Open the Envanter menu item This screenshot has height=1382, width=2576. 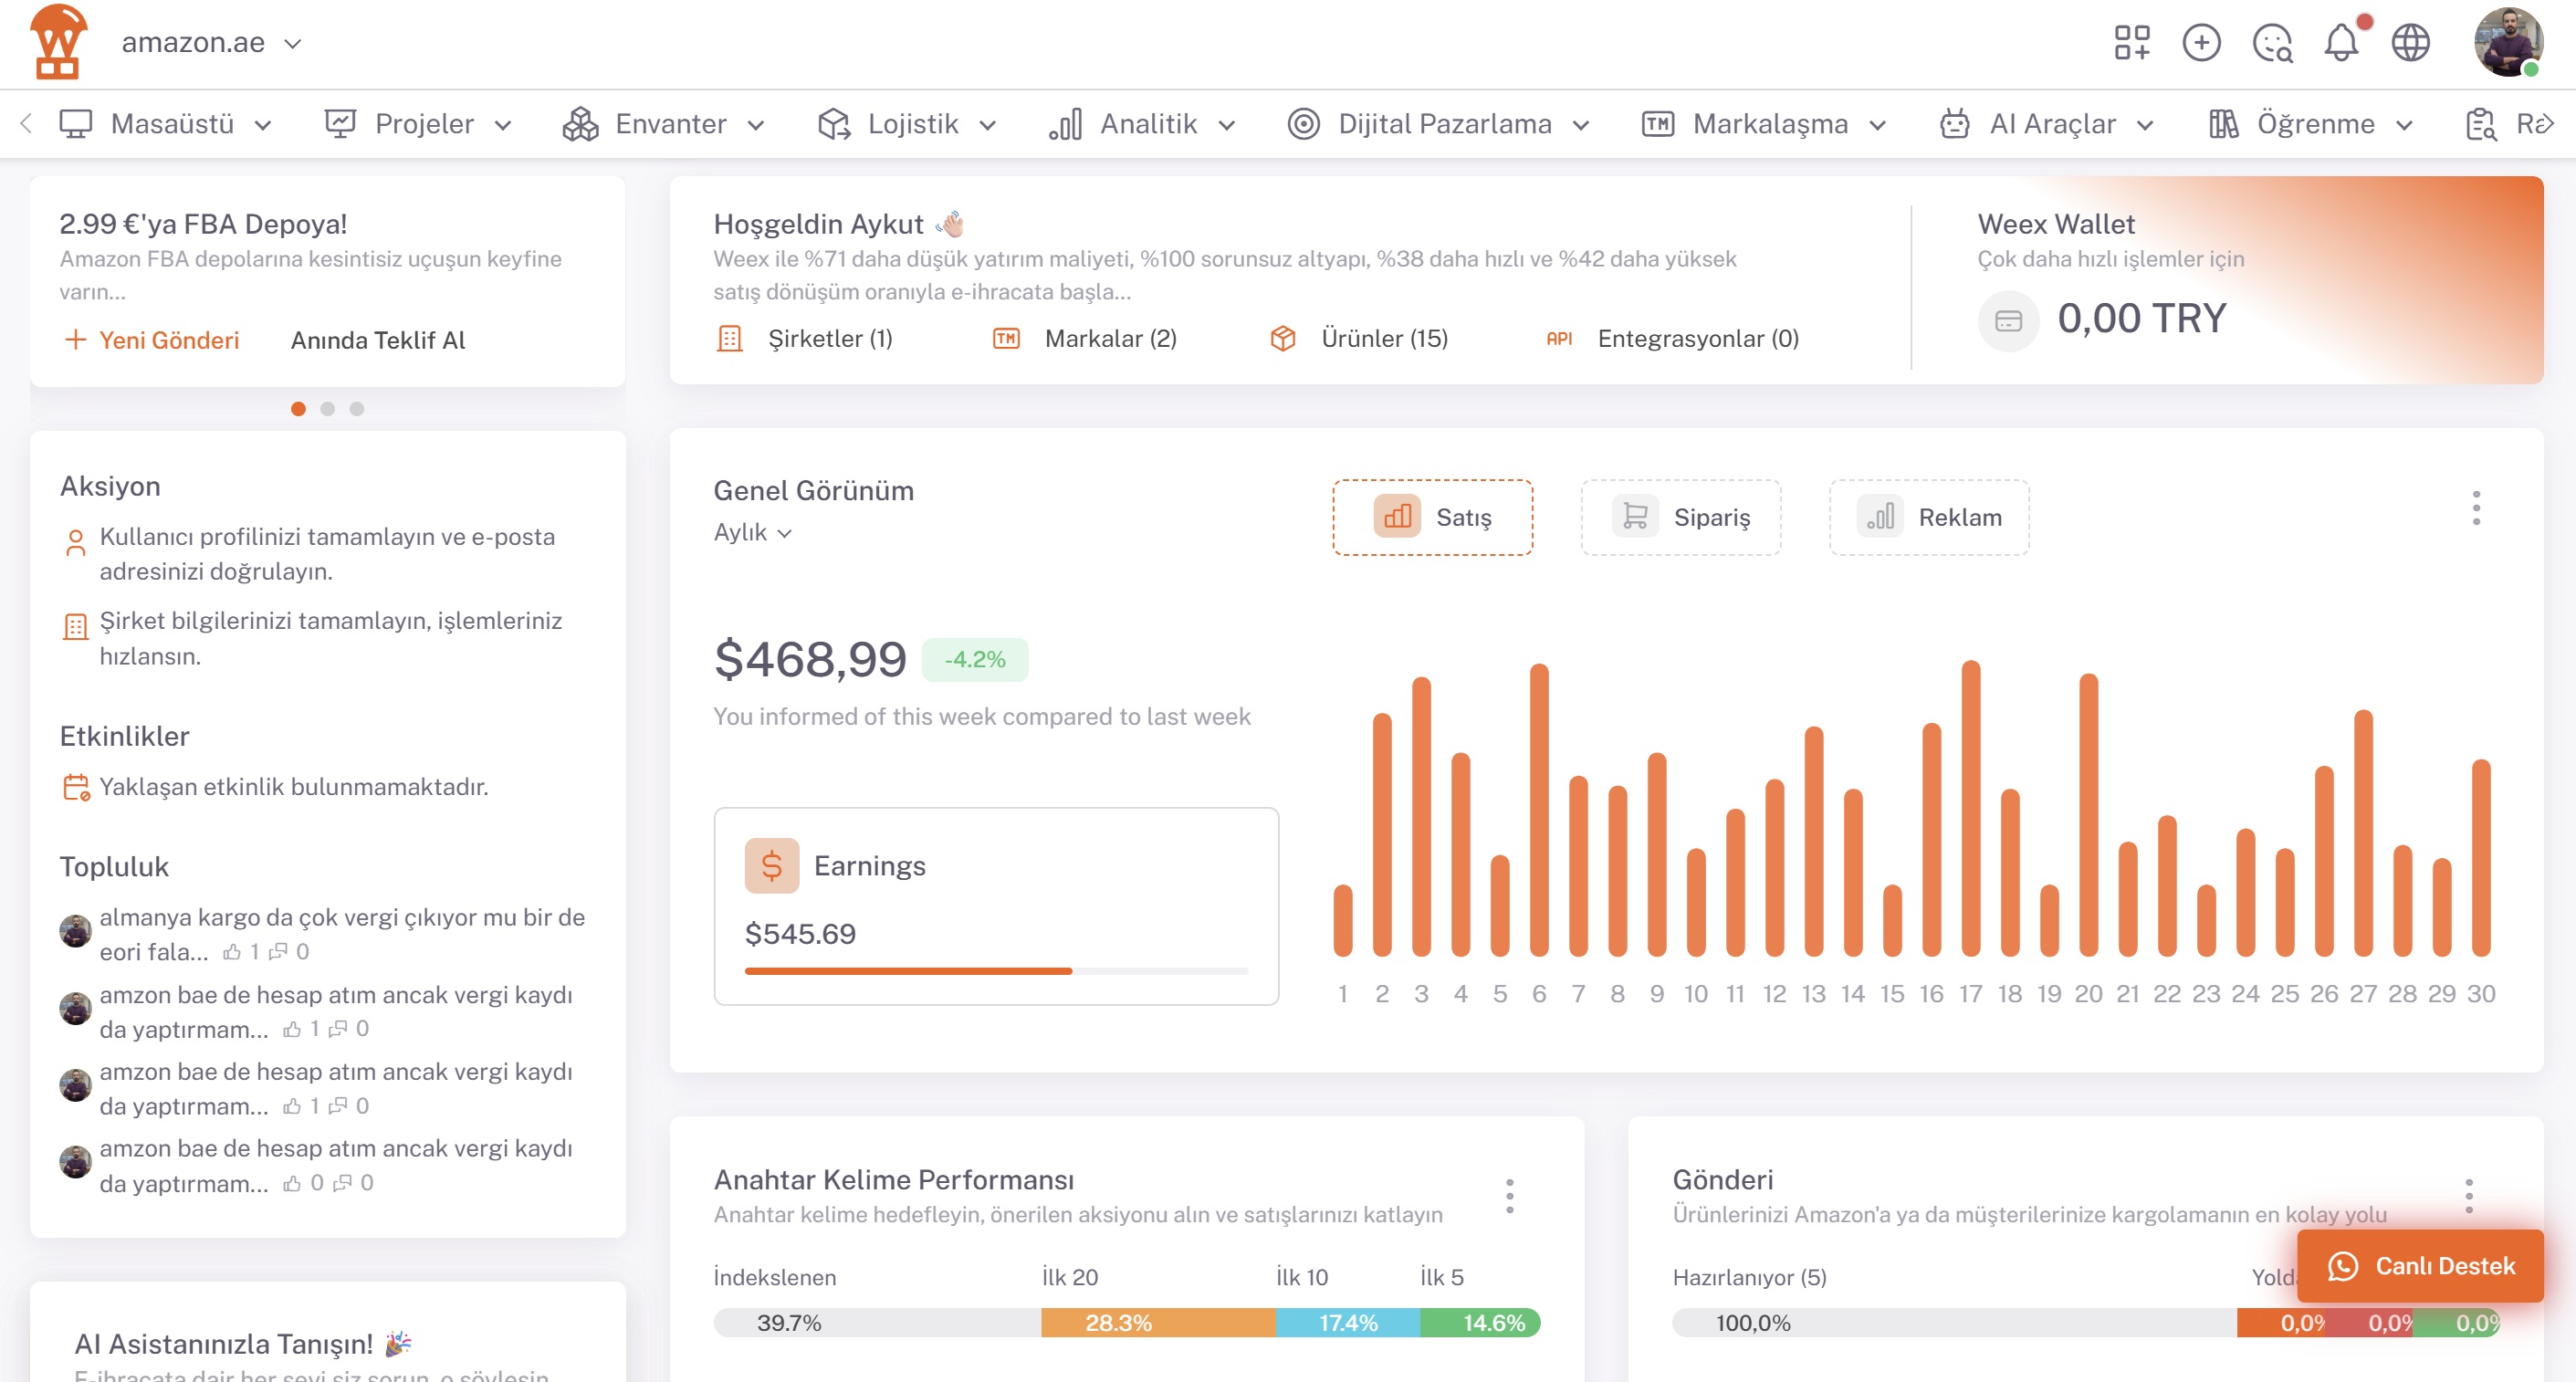pyautogui.click(x=663, y=124)
